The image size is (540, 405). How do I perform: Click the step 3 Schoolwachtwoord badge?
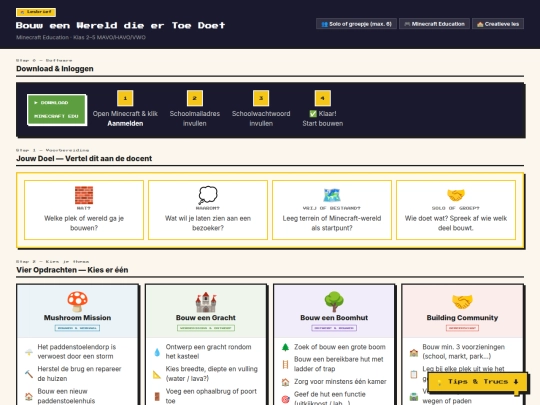coord(261,98)
